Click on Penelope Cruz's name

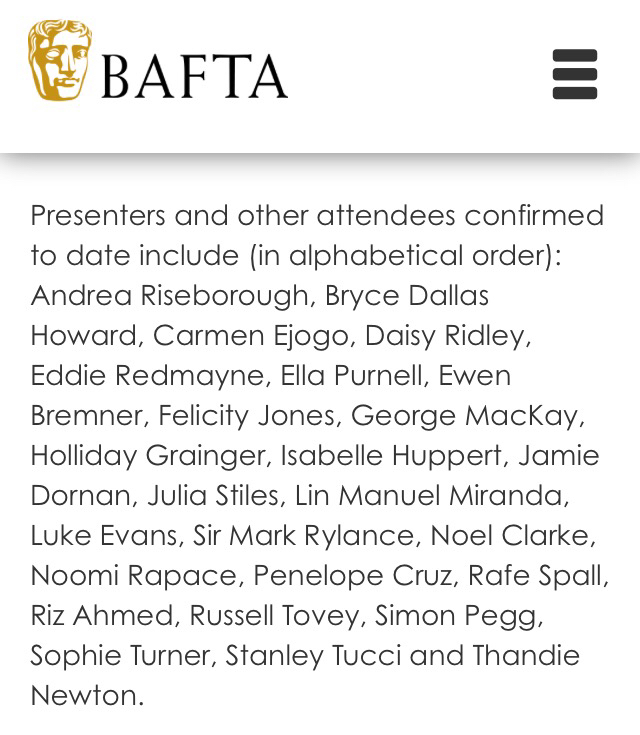[x=353, y=576]
